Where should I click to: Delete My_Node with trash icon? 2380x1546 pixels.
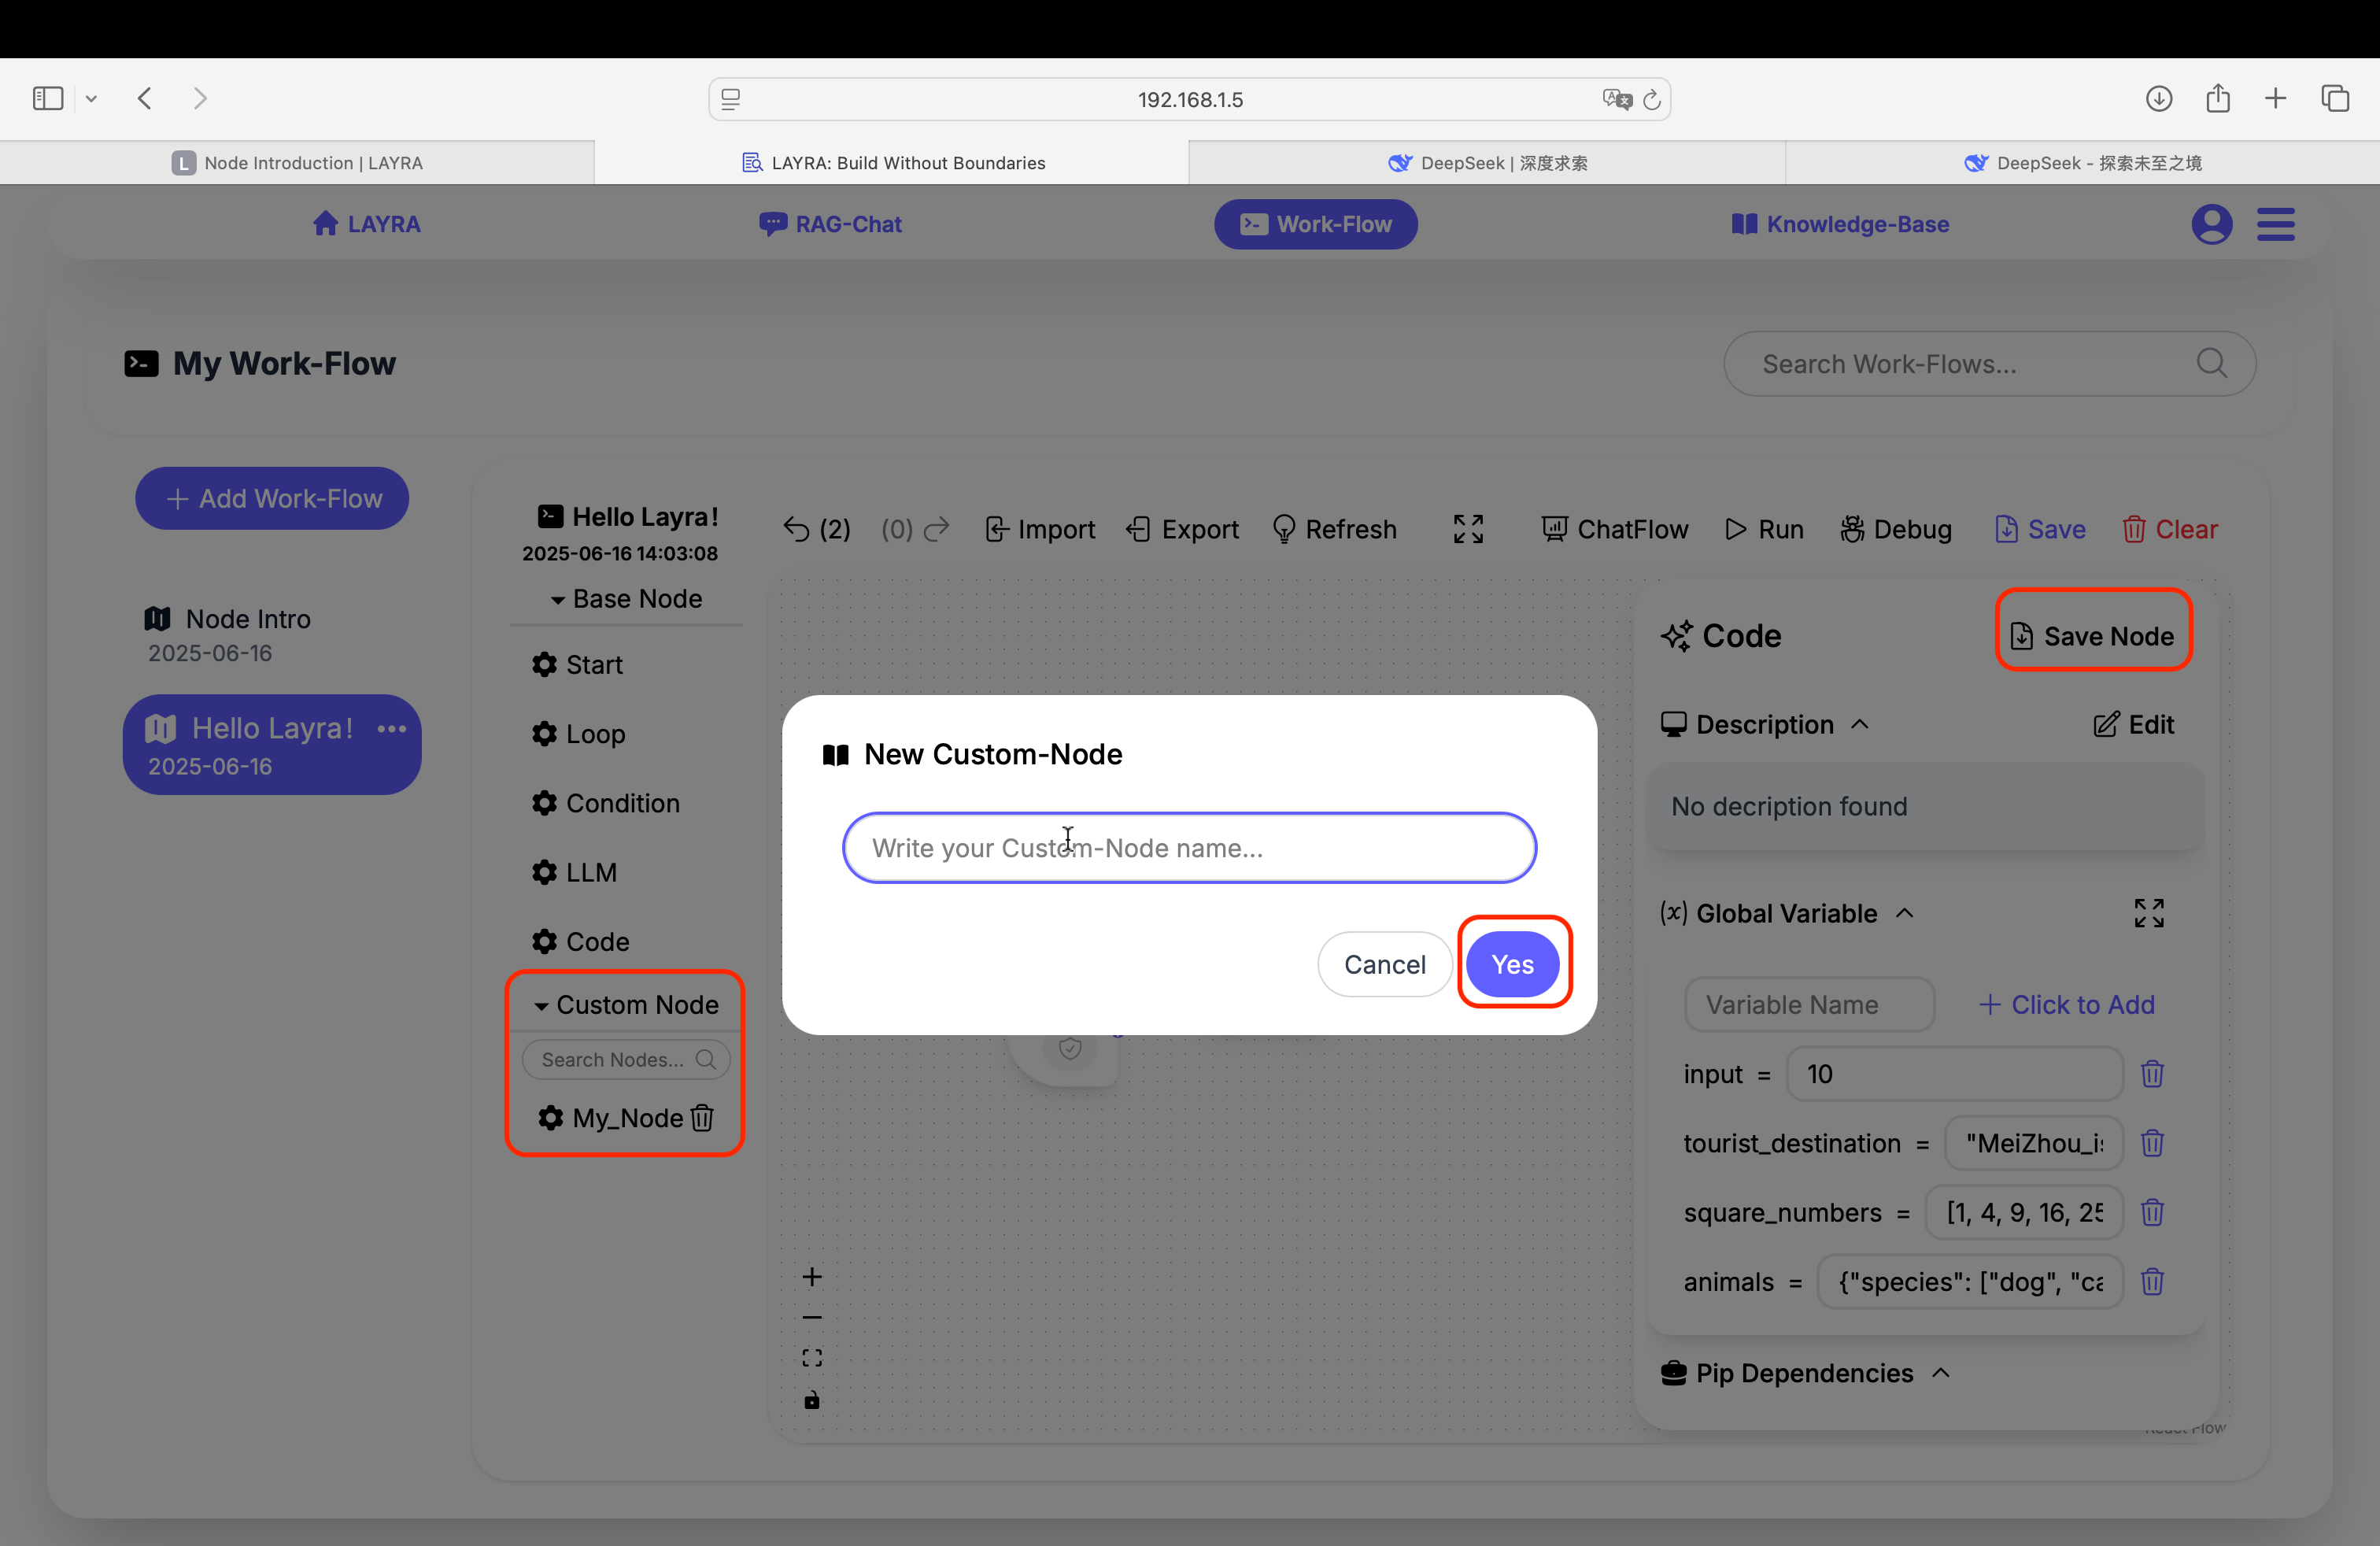click(x=702, y=1117)
